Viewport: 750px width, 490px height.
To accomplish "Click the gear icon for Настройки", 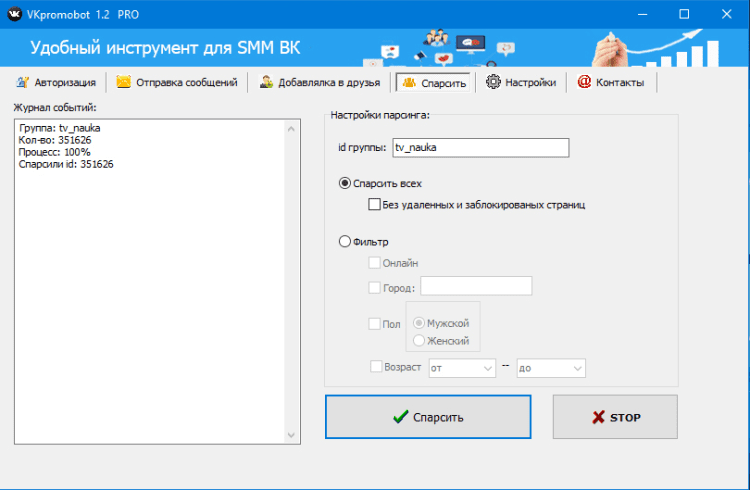I will pyautogui.click(x=493, y=82).
